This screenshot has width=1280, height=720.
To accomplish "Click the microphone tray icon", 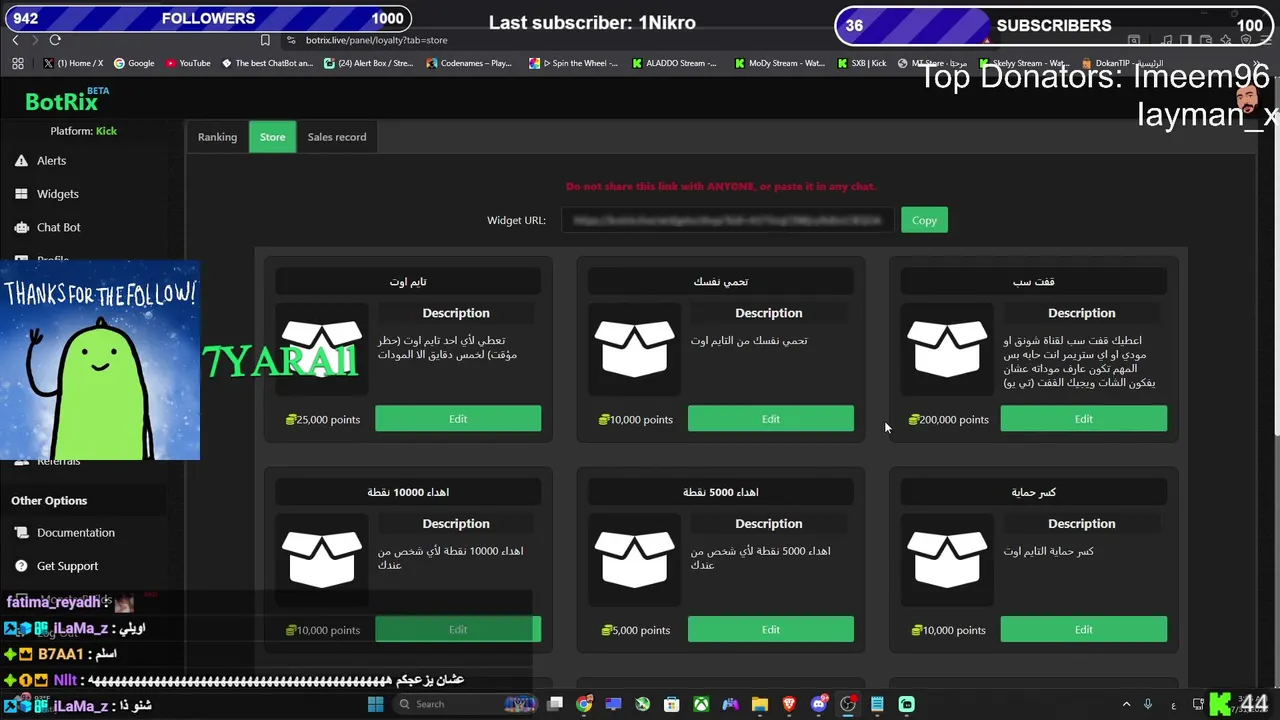I will (x=1148, y=704).
